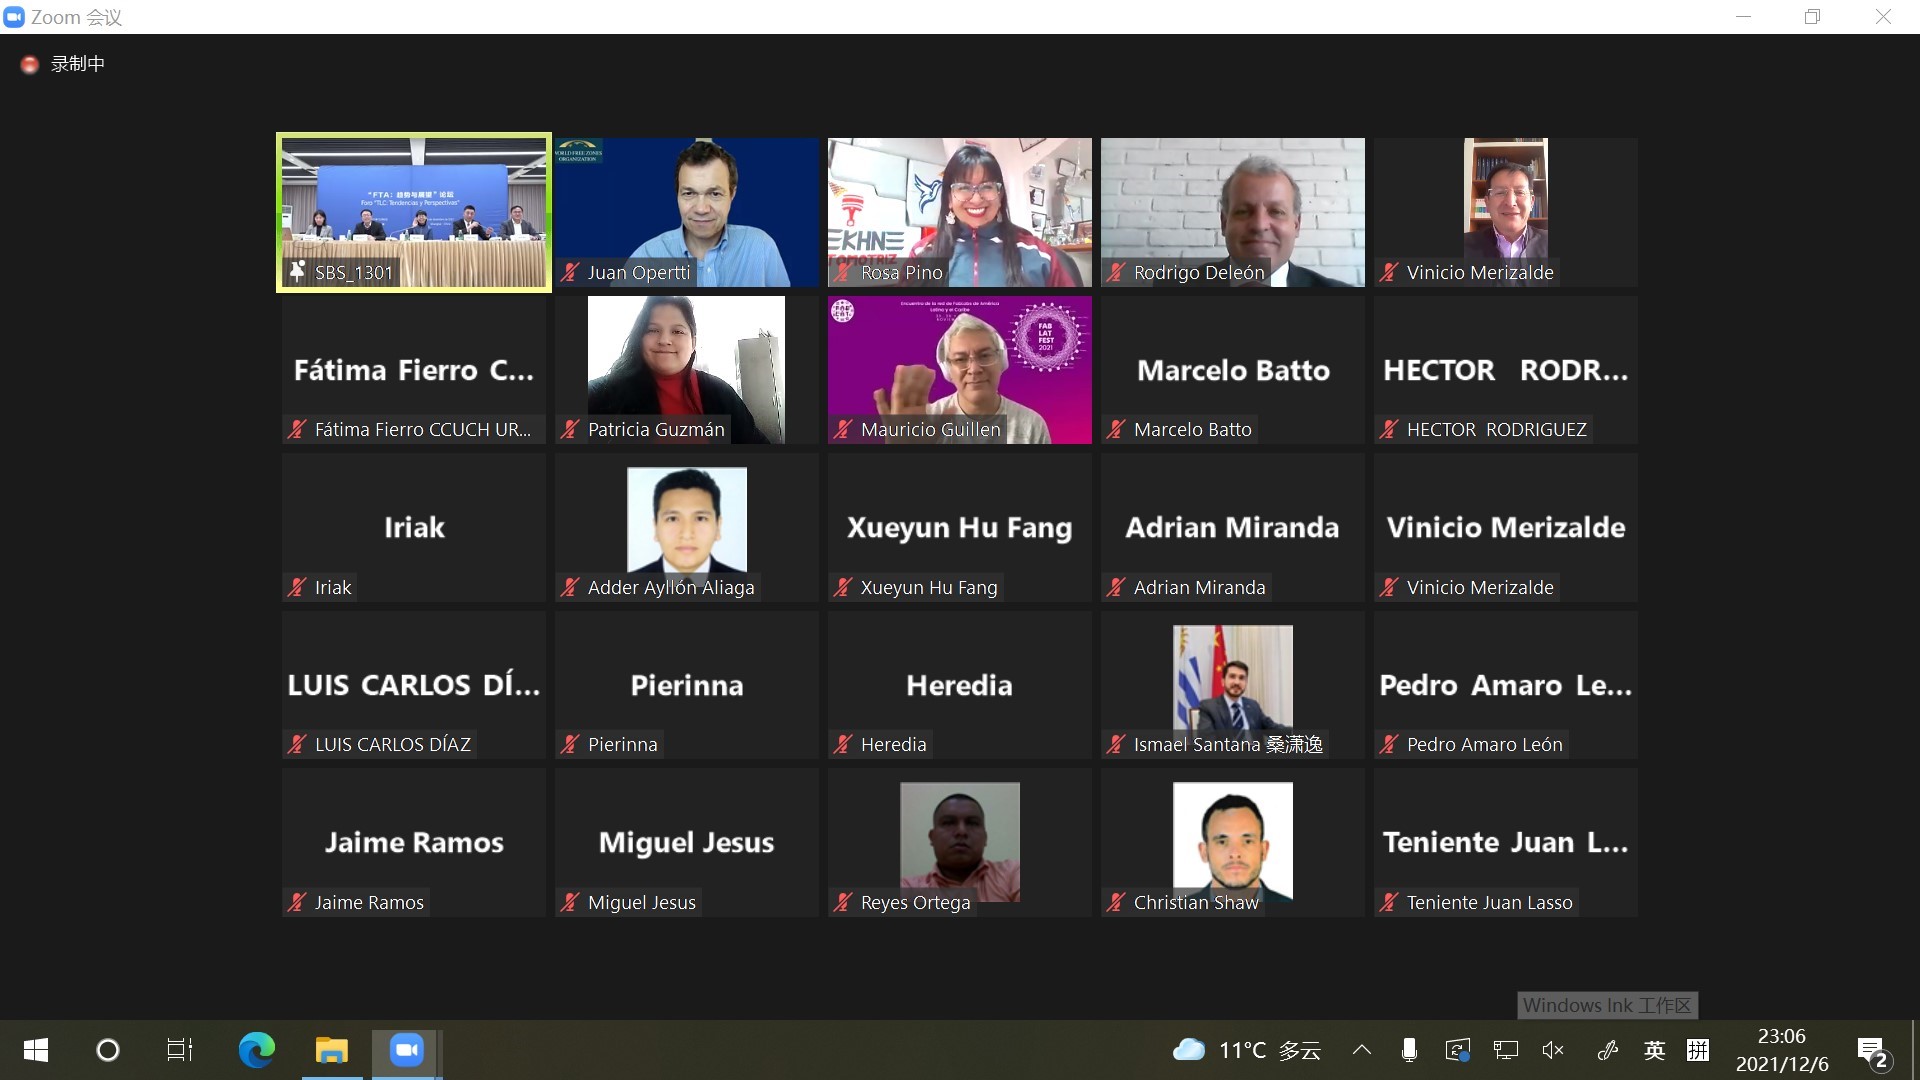
Task: Click the Windows Ink workspace pen icon
Action: [x=1607, y=1050]
